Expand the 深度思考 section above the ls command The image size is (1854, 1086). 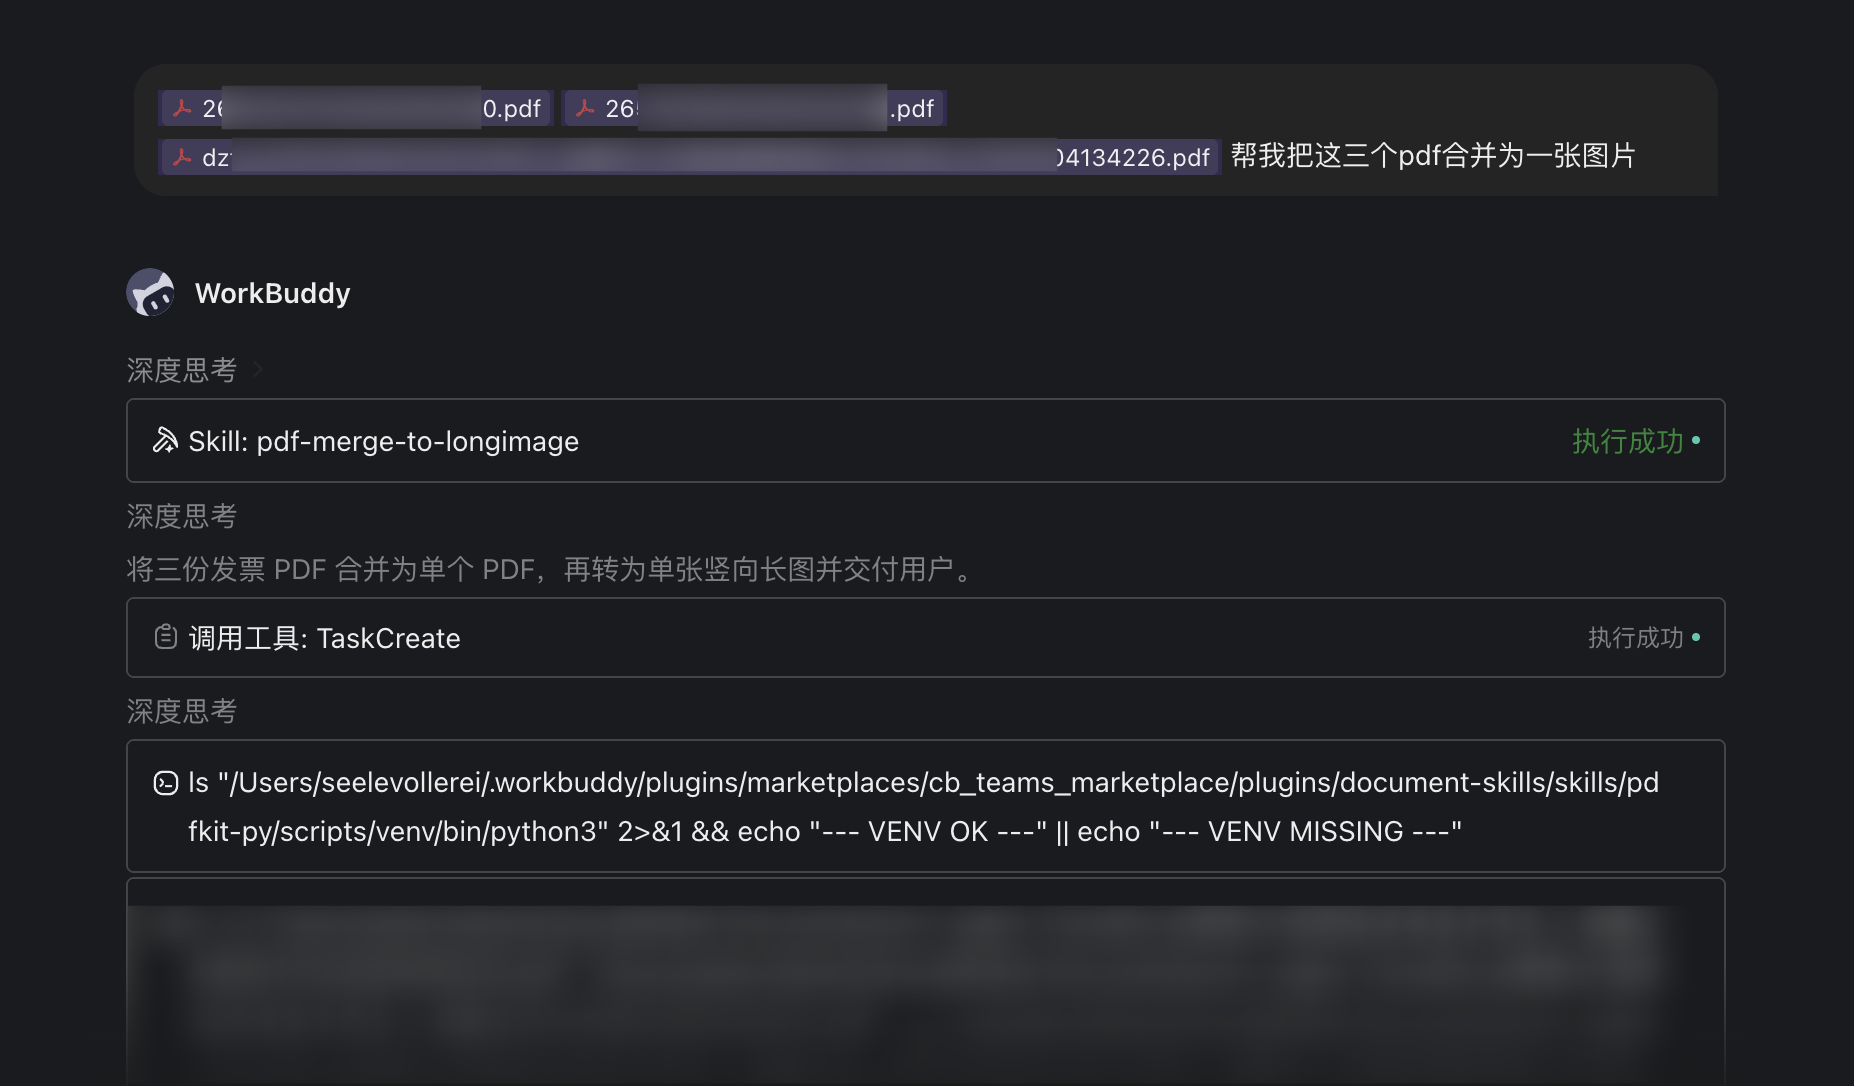[182, 711]
